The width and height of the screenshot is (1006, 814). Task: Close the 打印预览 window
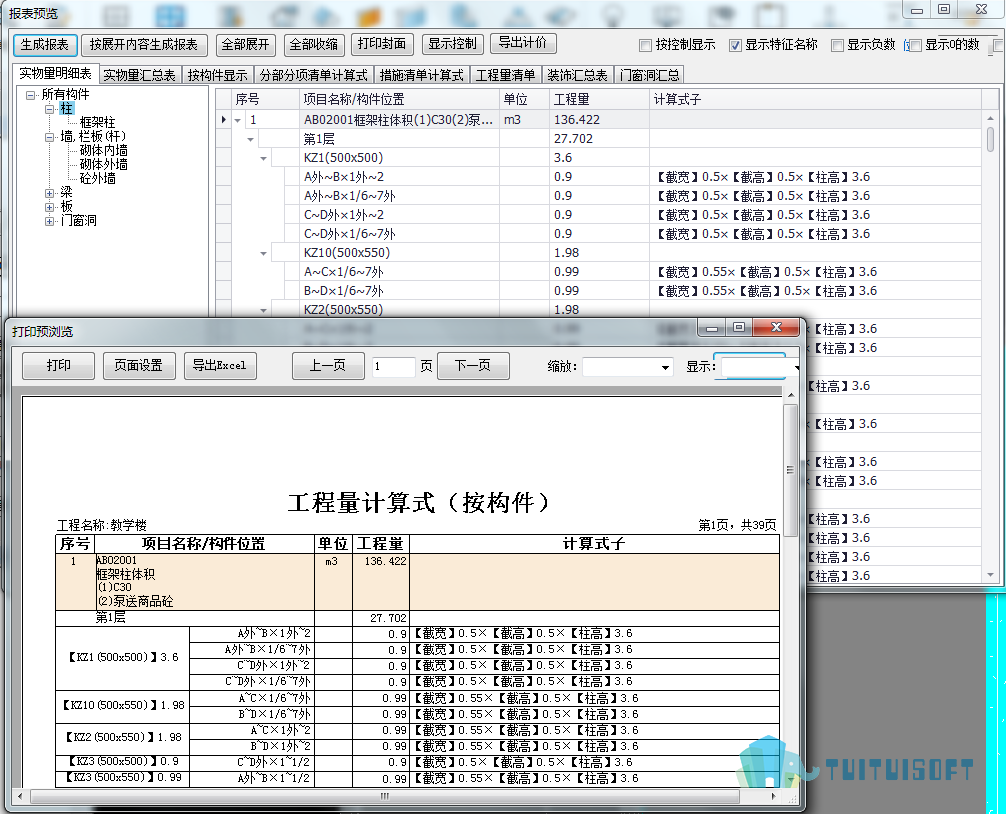pyautogui.click(x=779, y=328)
